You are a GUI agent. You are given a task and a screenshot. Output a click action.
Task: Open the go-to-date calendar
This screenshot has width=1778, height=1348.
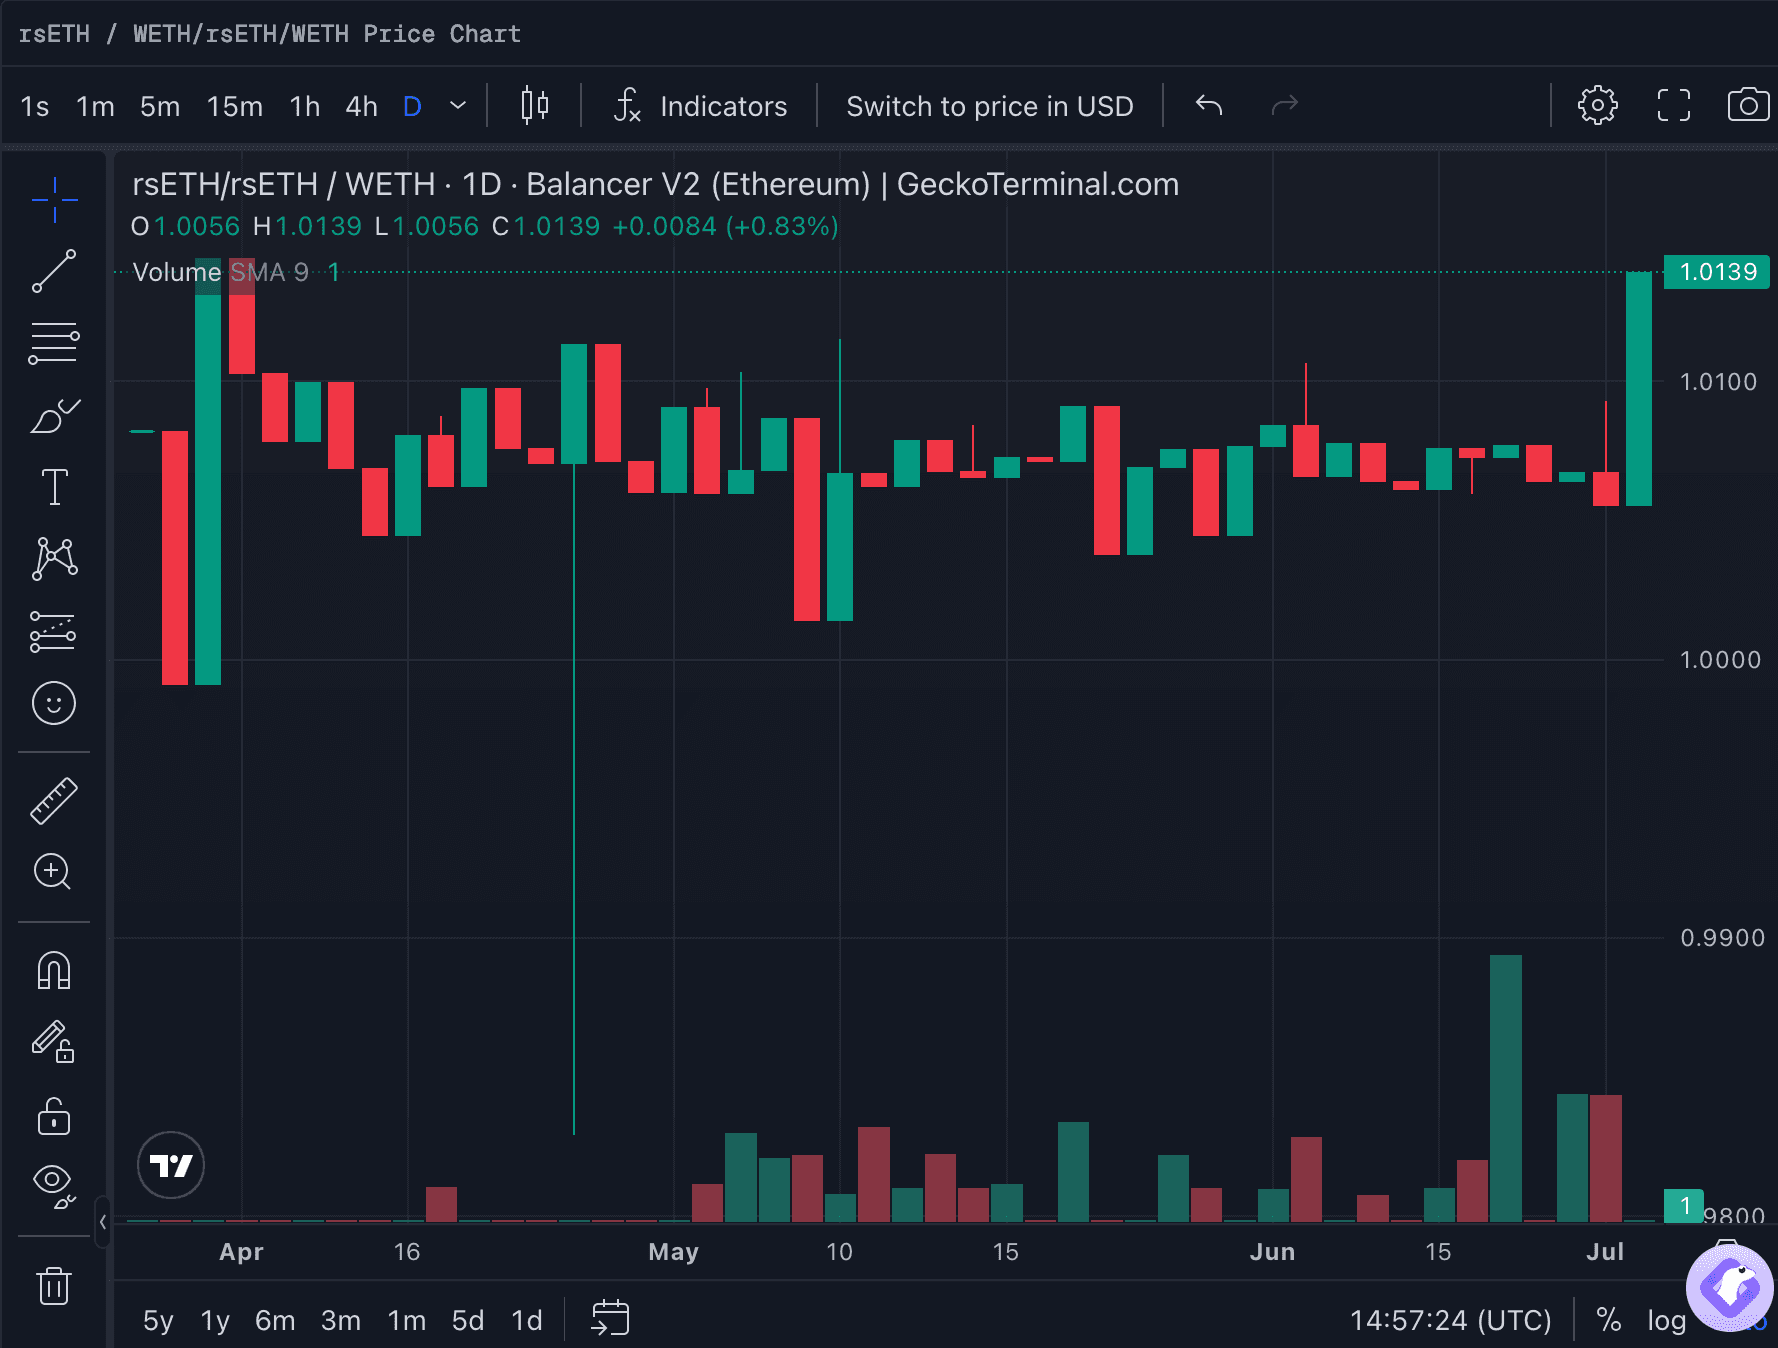[x=610, y=1318]
